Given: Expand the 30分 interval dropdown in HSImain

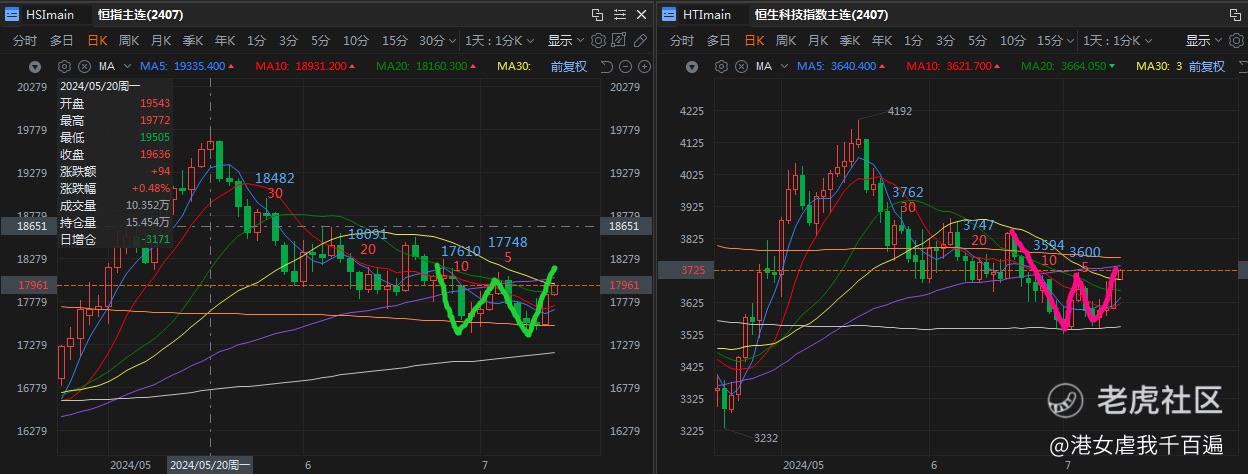Looking at the screenshot, I should [436, 41].
